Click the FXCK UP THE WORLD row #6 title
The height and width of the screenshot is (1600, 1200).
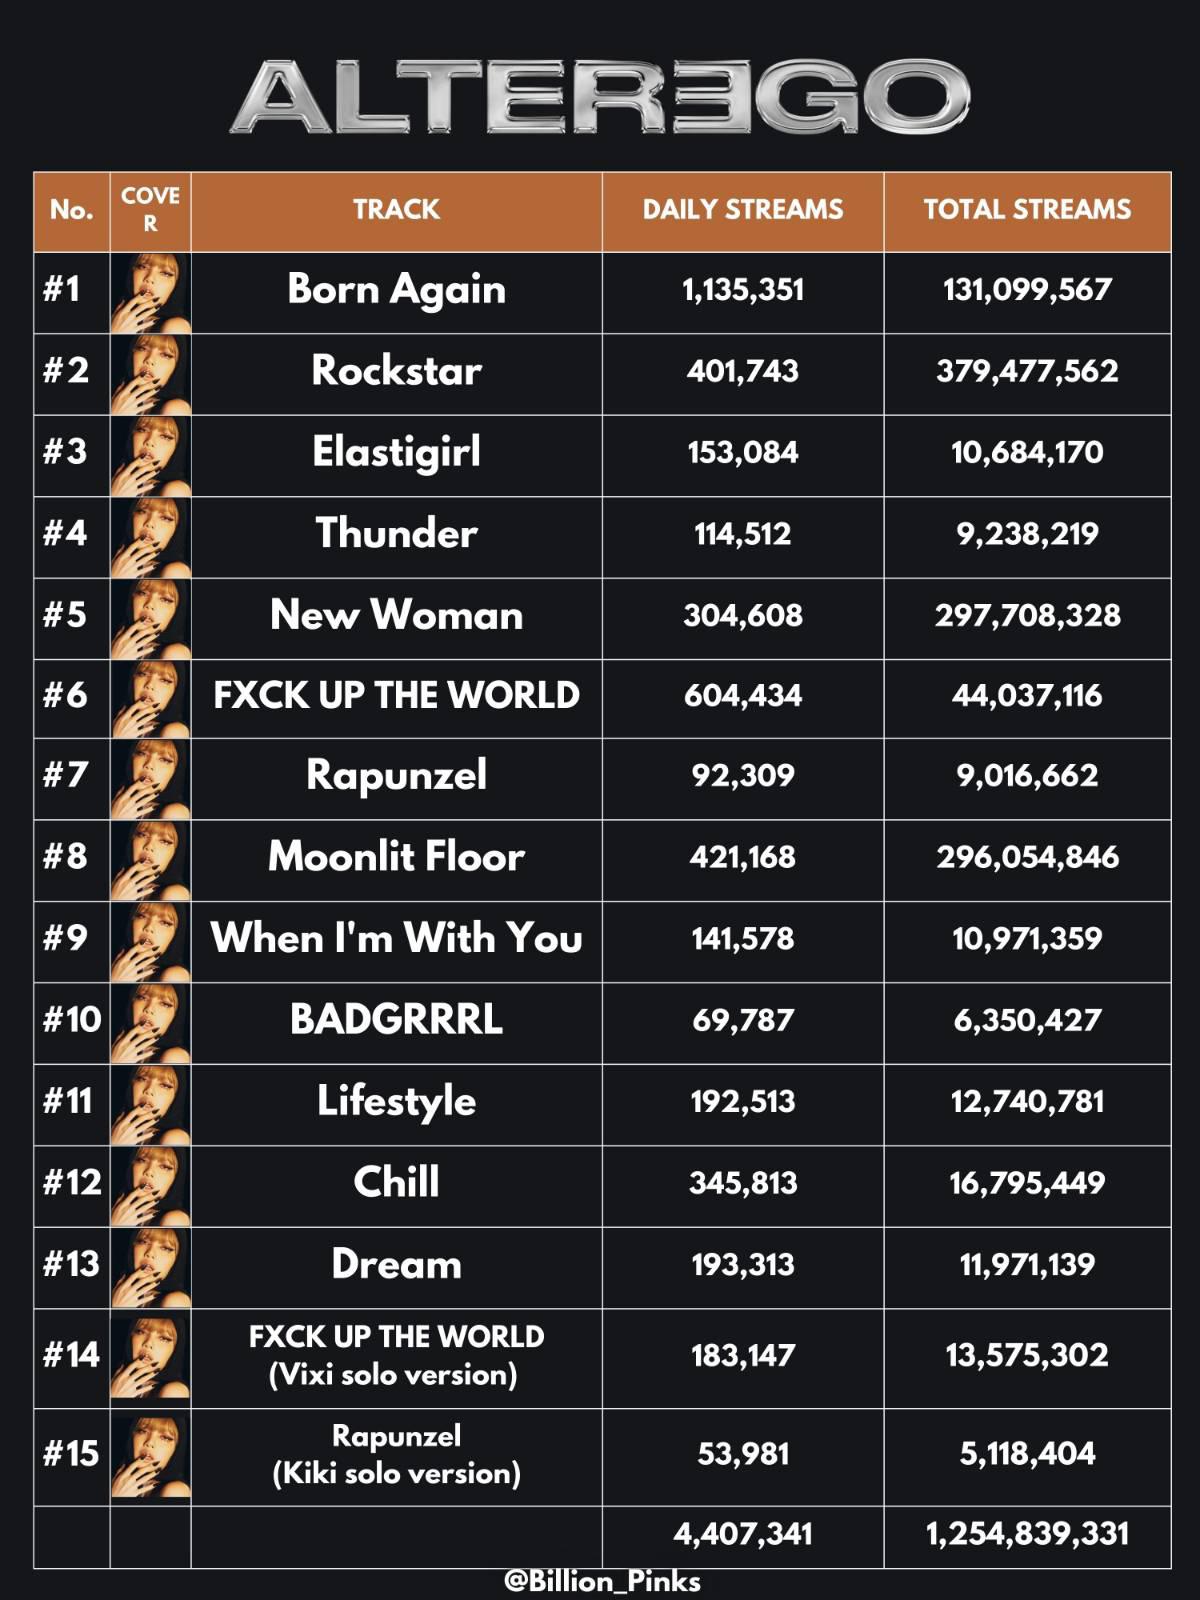click(x=397, y=695)
